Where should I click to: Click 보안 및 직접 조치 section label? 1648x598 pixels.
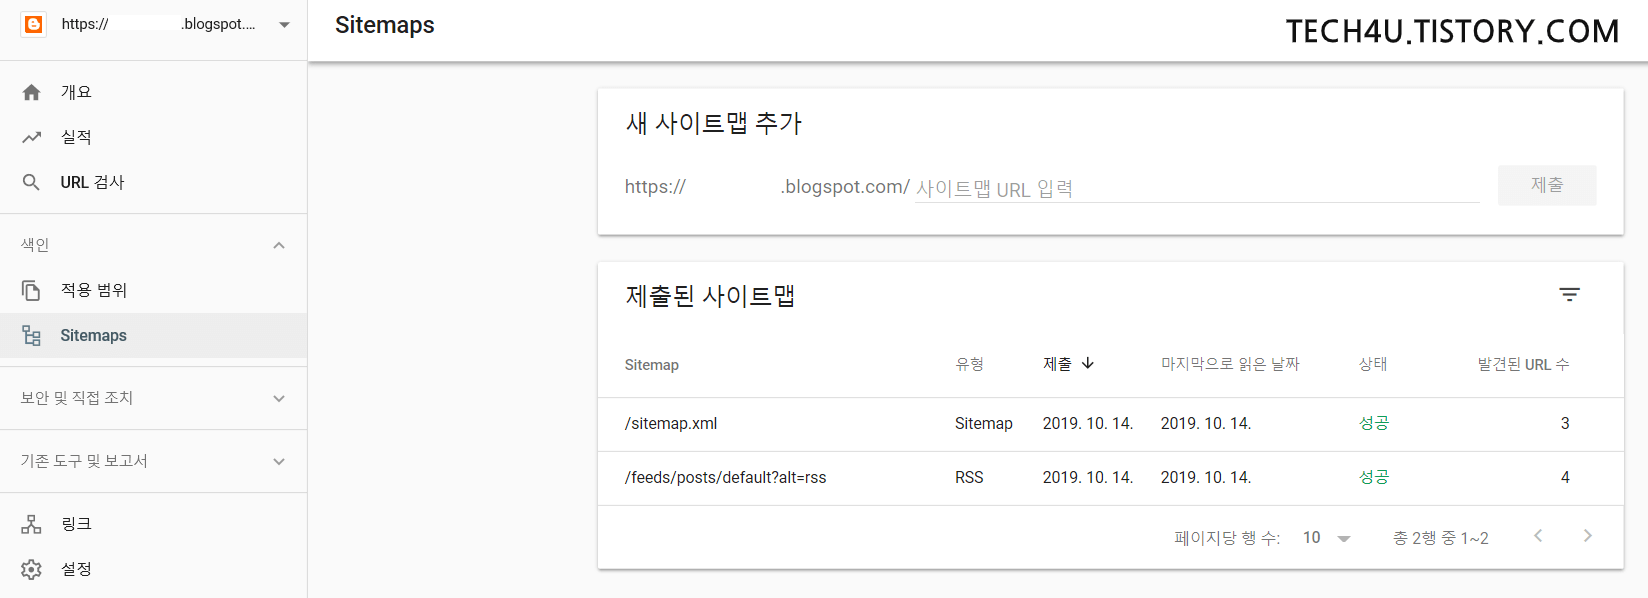coord(77,398)
